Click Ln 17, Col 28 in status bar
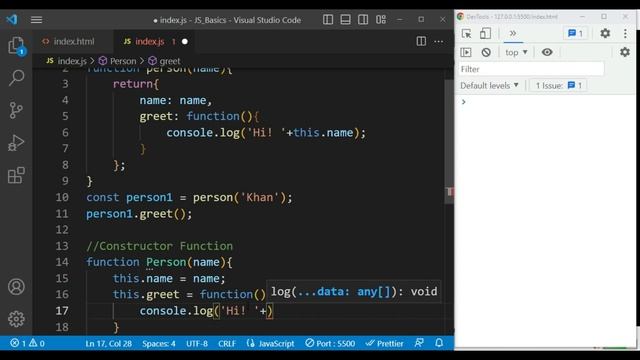The width and height of the screenshot is (640, 360). click(108, 343)
